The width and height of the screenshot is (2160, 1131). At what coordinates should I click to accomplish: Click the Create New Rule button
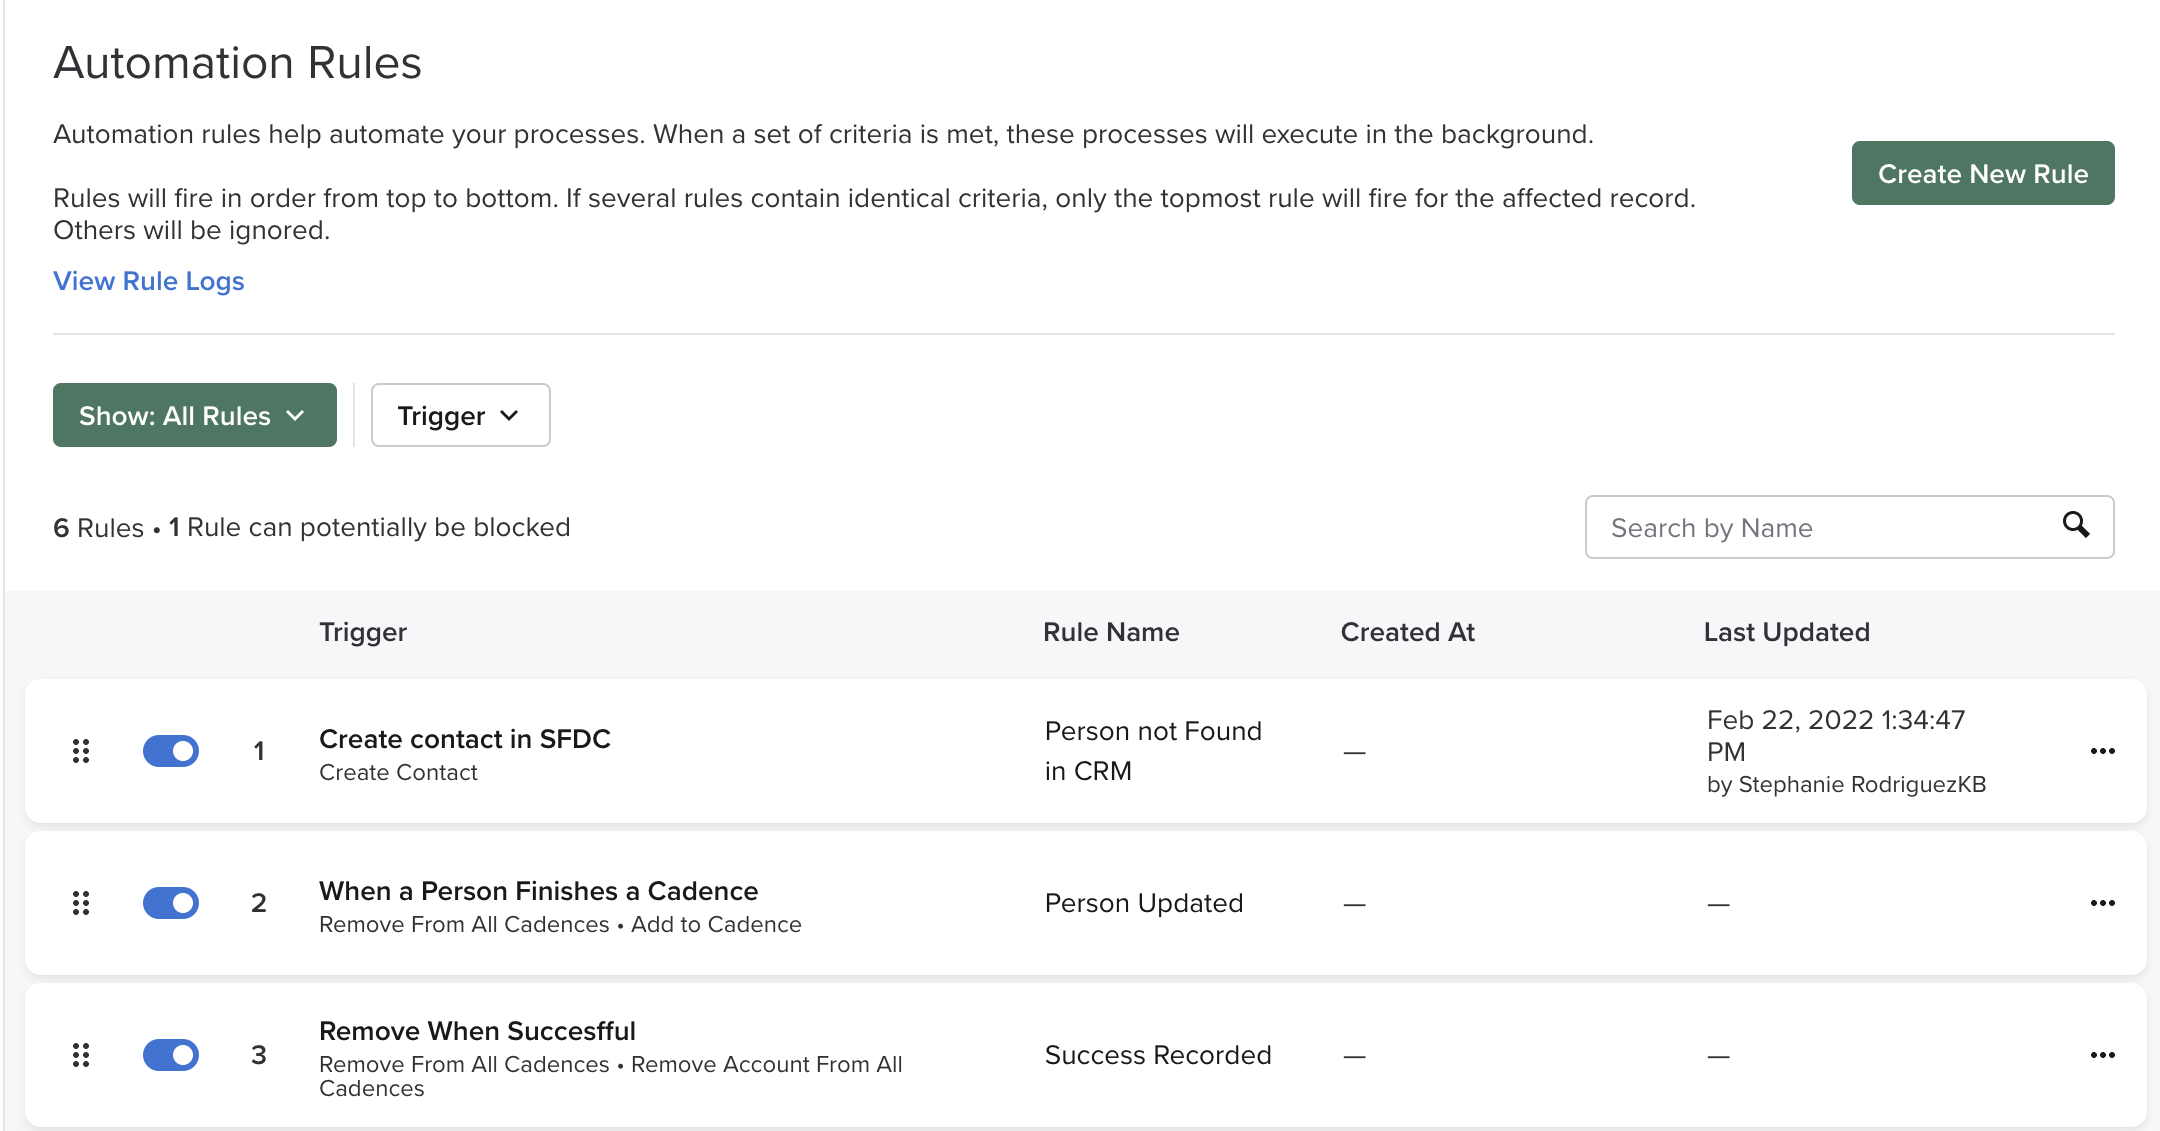[x=1982, y=173]
